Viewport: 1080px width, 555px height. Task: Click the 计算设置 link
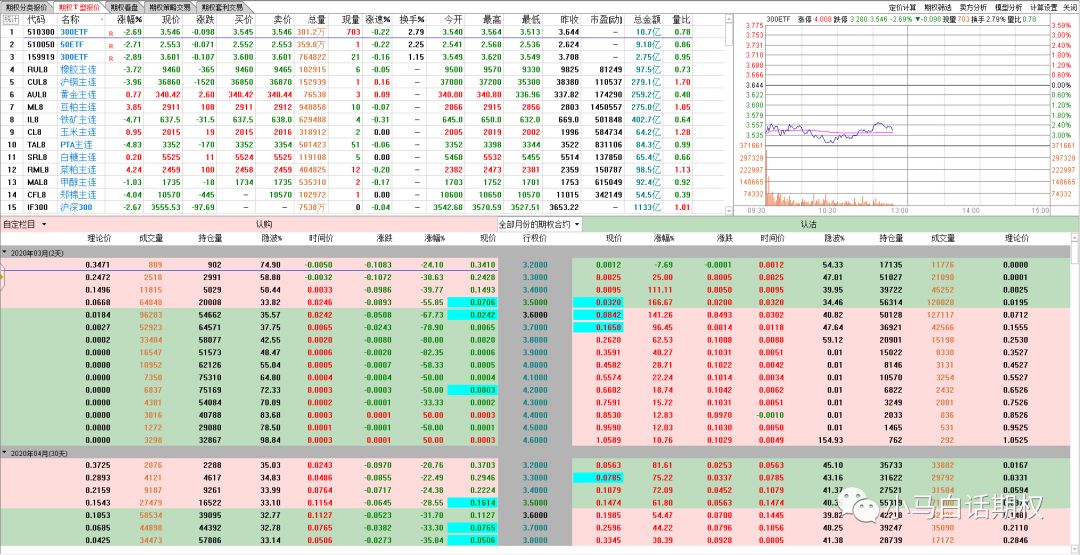[x=1043, y=6]
